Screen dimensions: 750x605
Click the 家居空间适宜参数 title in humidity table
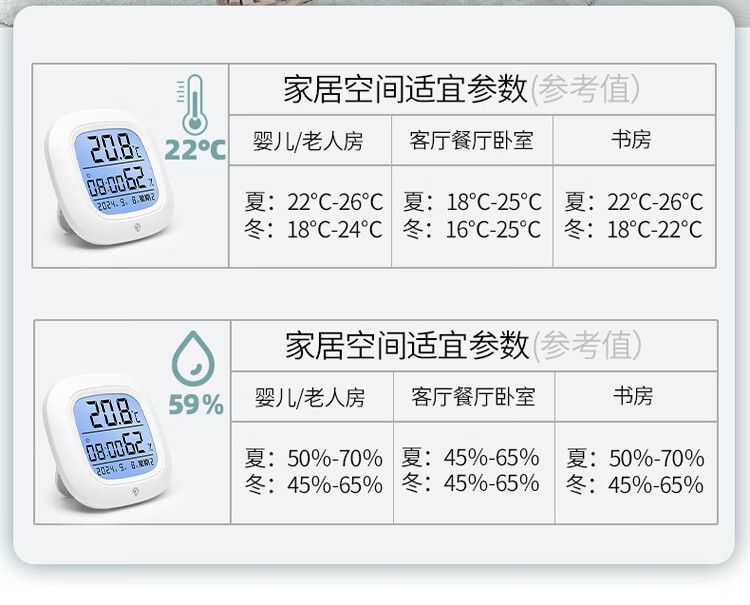coord(407,346)
